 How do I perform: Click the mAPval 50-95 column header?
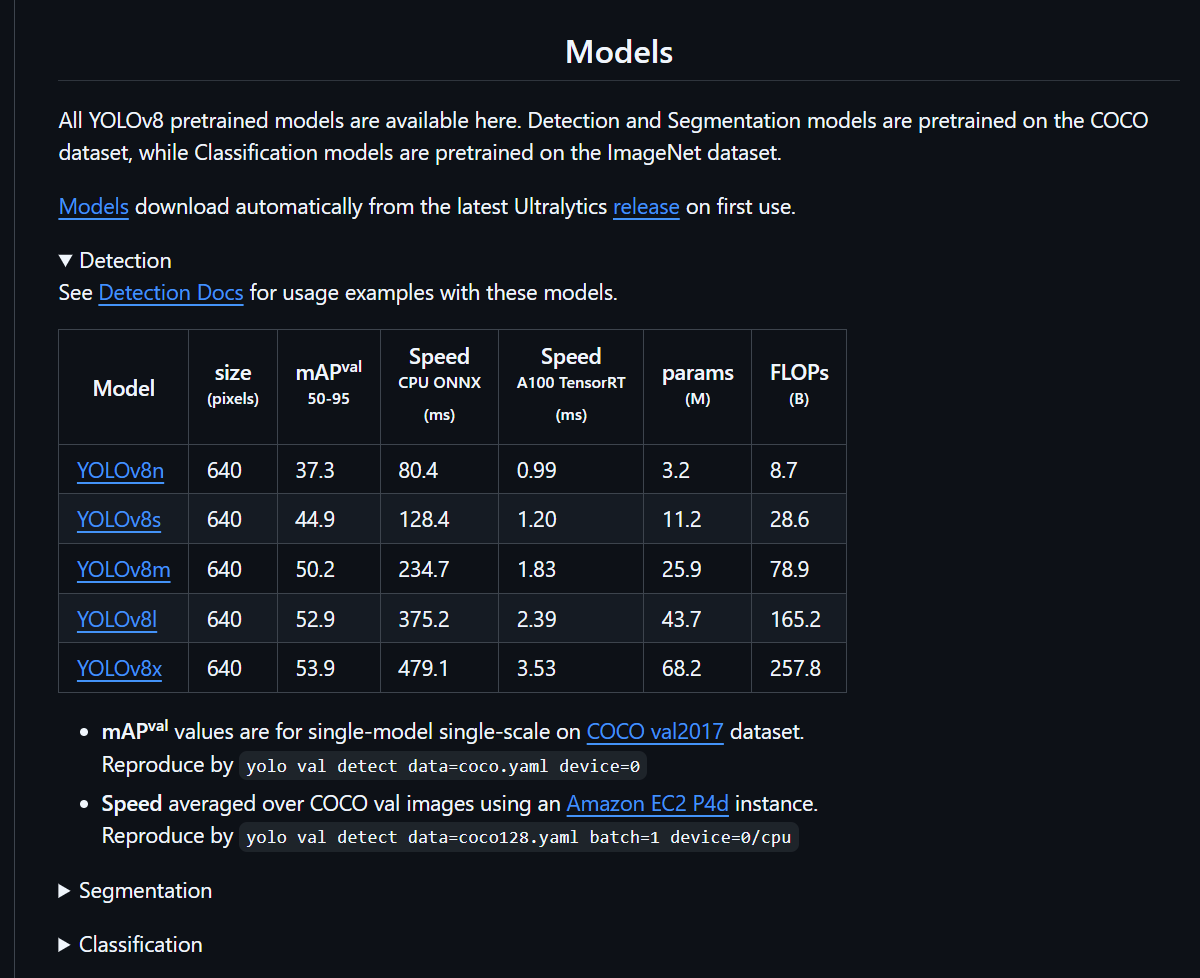[x=329, y=386]
